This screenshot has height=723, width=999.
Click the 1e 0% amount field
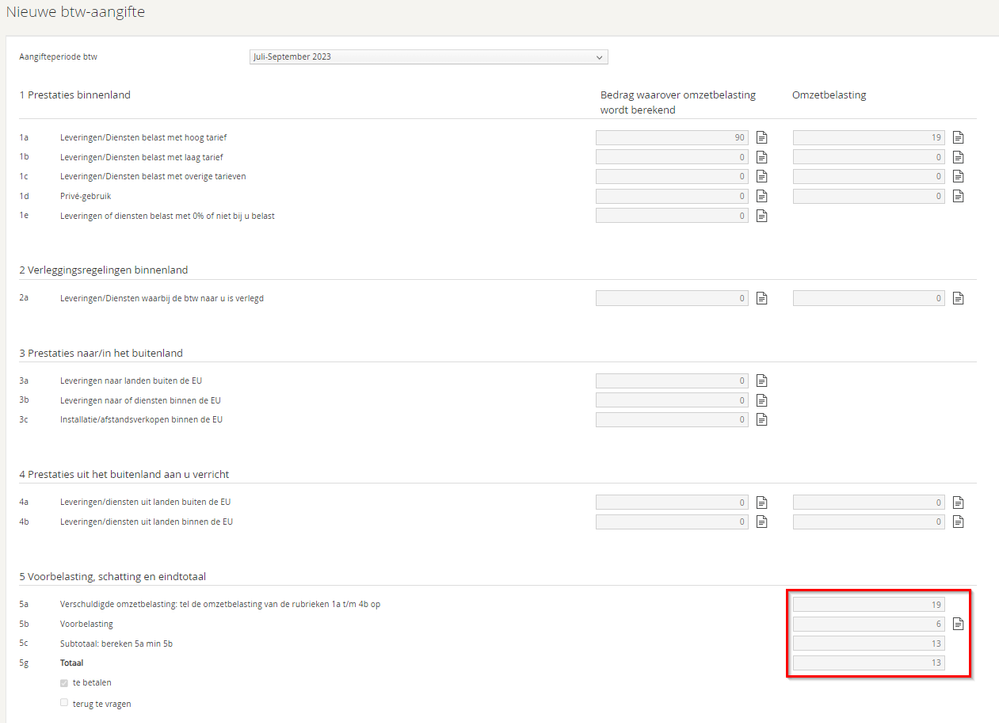[672, 216]
